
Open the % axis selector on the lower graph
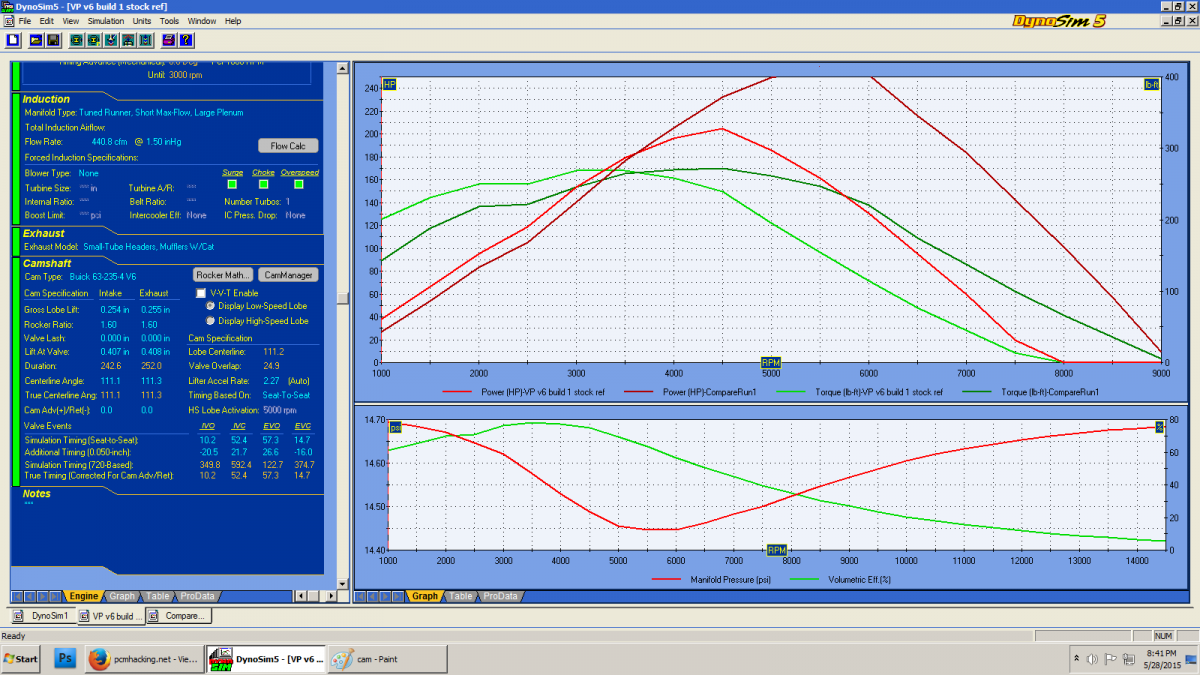click(x=1159, y=427)
